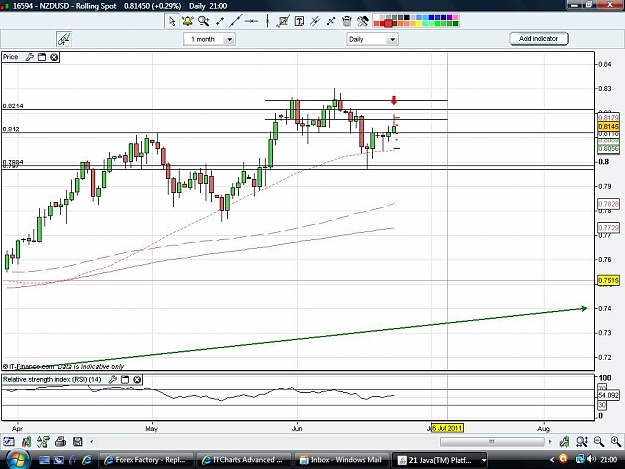Click the 0.7515 yellow price label

coord(608,281)
